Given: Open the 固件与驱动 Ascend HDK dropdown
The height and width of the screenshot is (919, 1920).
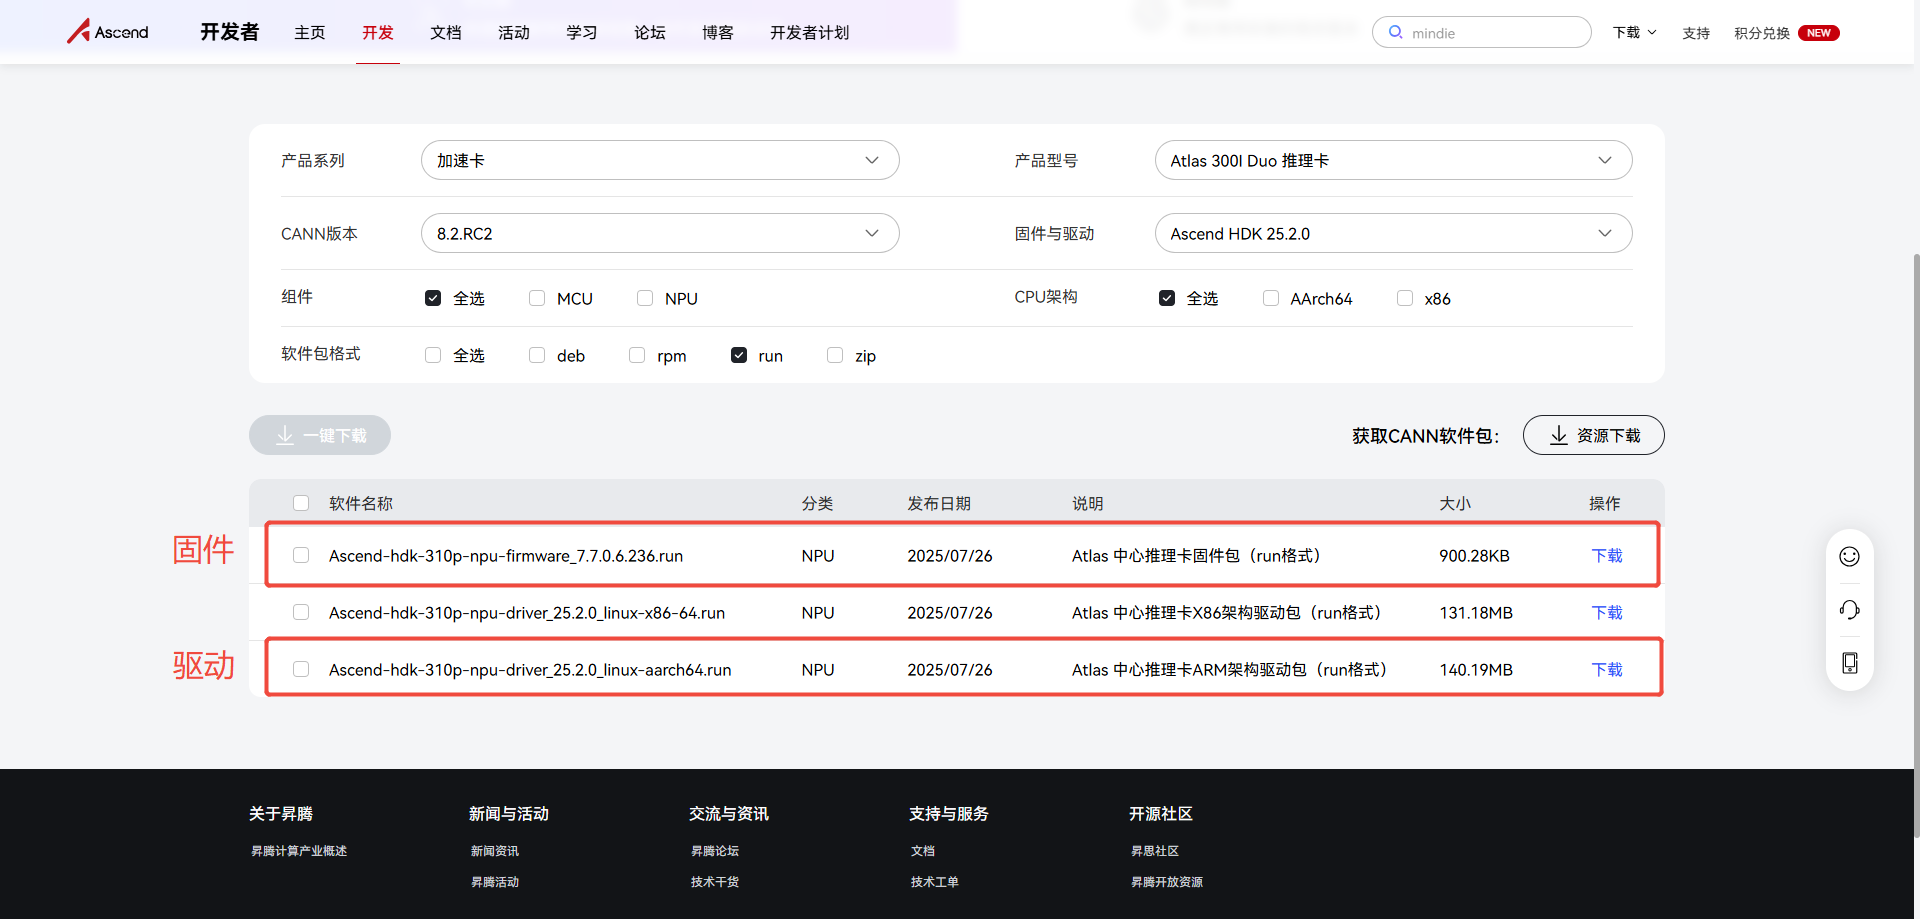Looking at the screenshot, I should pos(1394,233).
